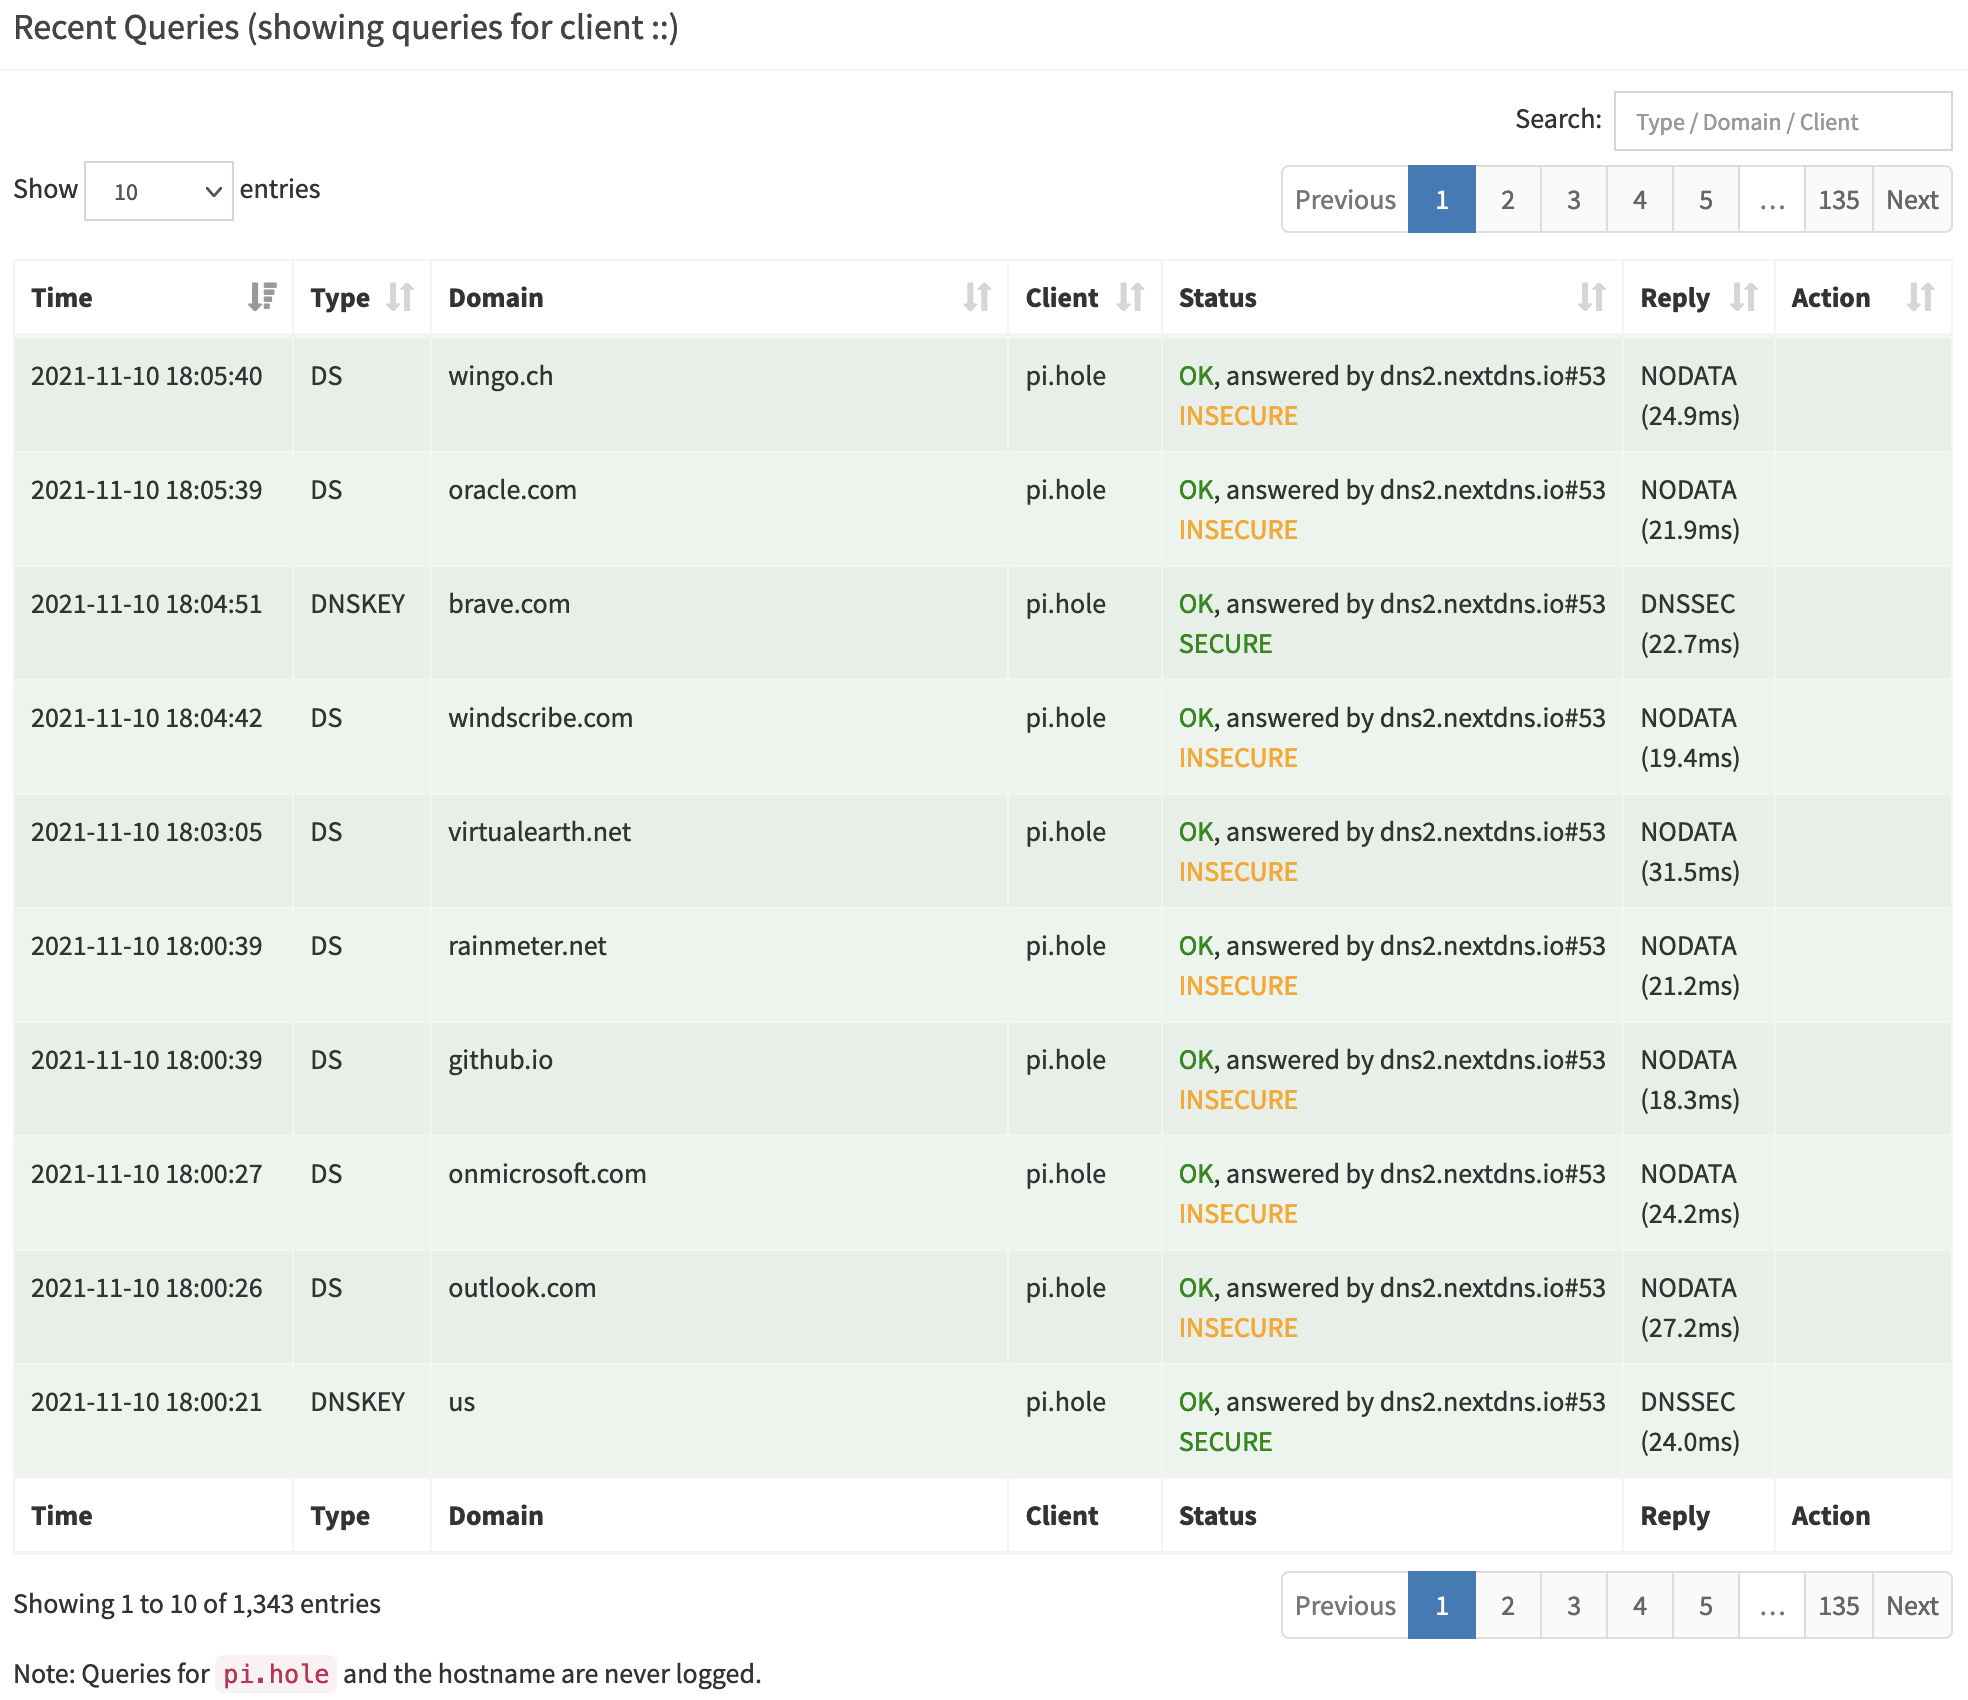The width and height of the screenshot is (1968, 1700).
Task: Go to page 3 in top pagination
Action: pos(1573,200)
